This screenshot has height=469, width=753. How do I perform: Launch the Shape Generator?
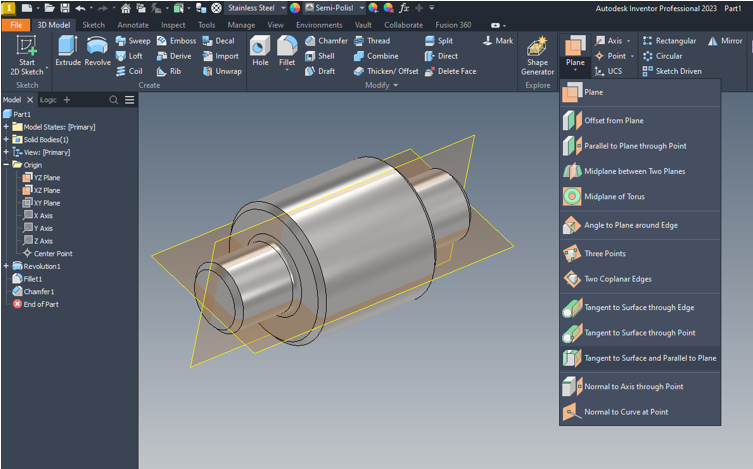(537, 56)
